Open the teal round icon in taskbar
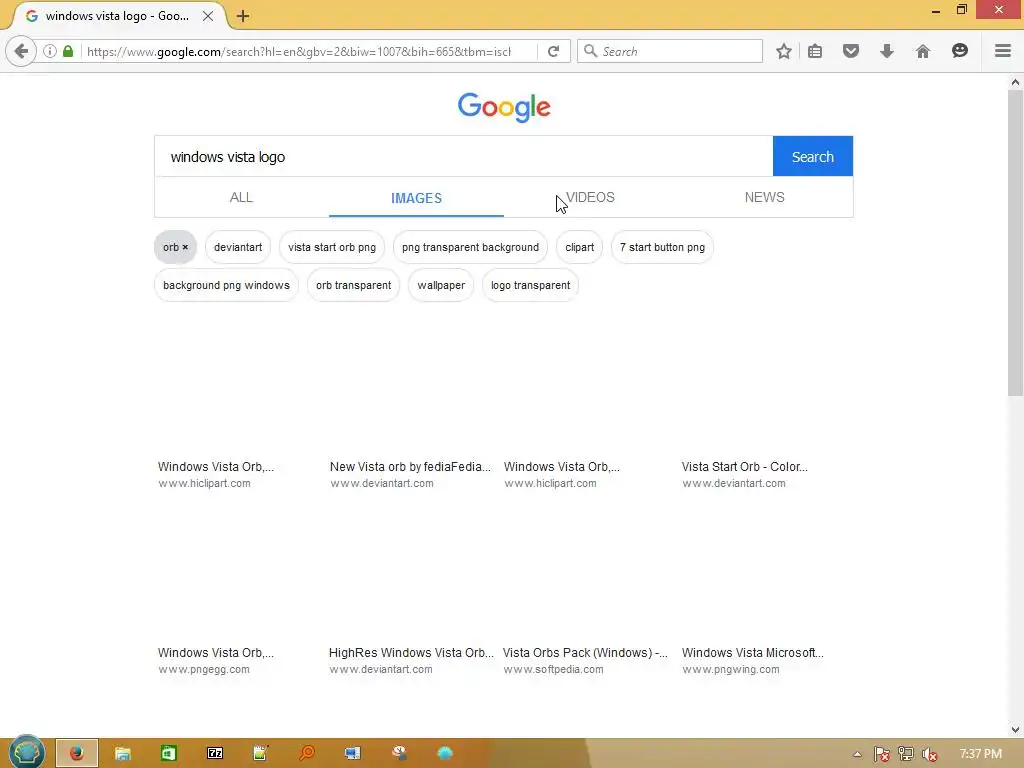This screenshot has height=768, width=1024. 445,753
